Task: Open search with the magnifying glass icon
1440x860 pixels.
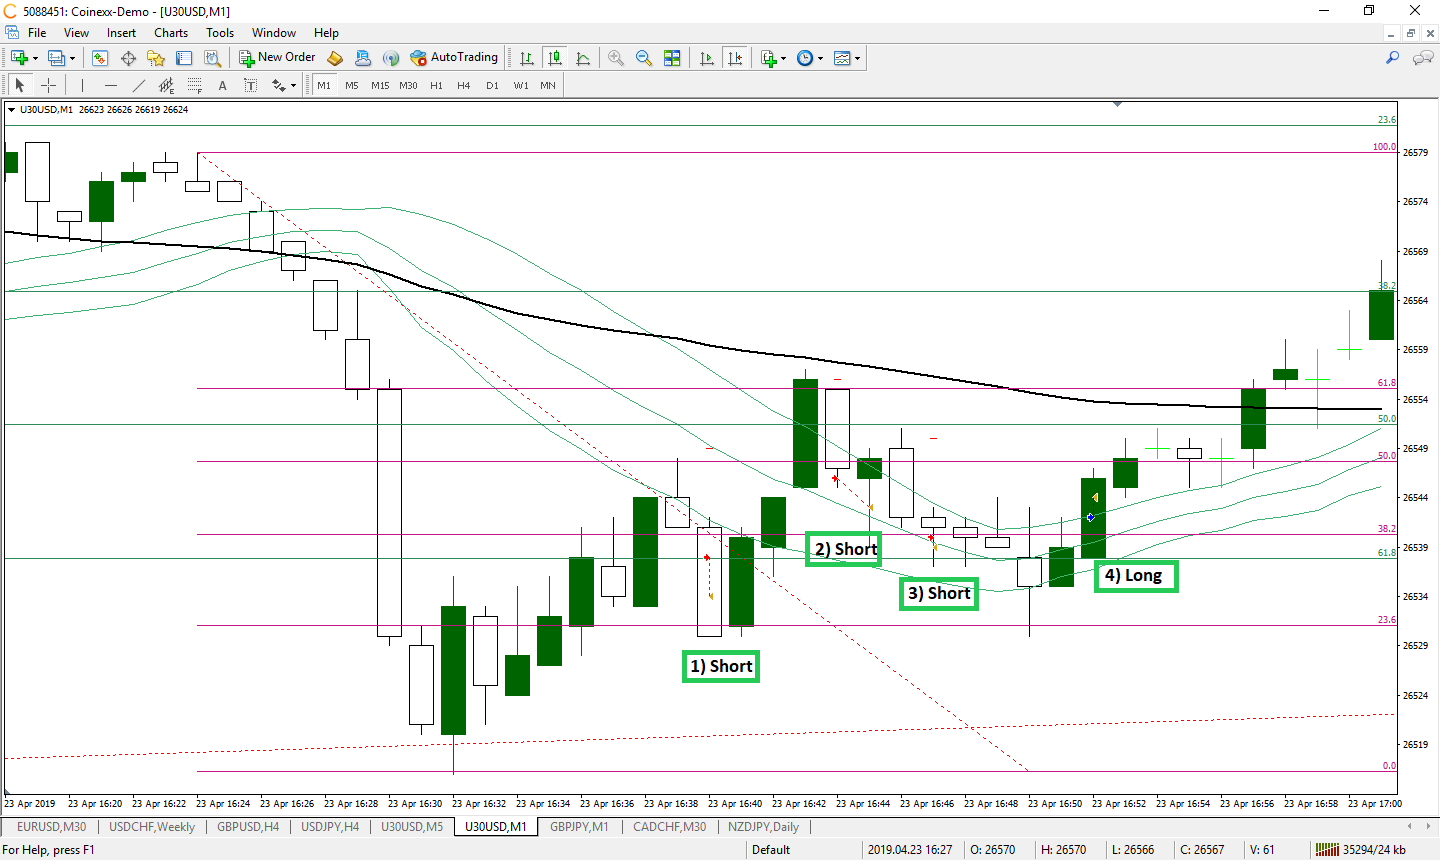Action: pos(1392,58)
